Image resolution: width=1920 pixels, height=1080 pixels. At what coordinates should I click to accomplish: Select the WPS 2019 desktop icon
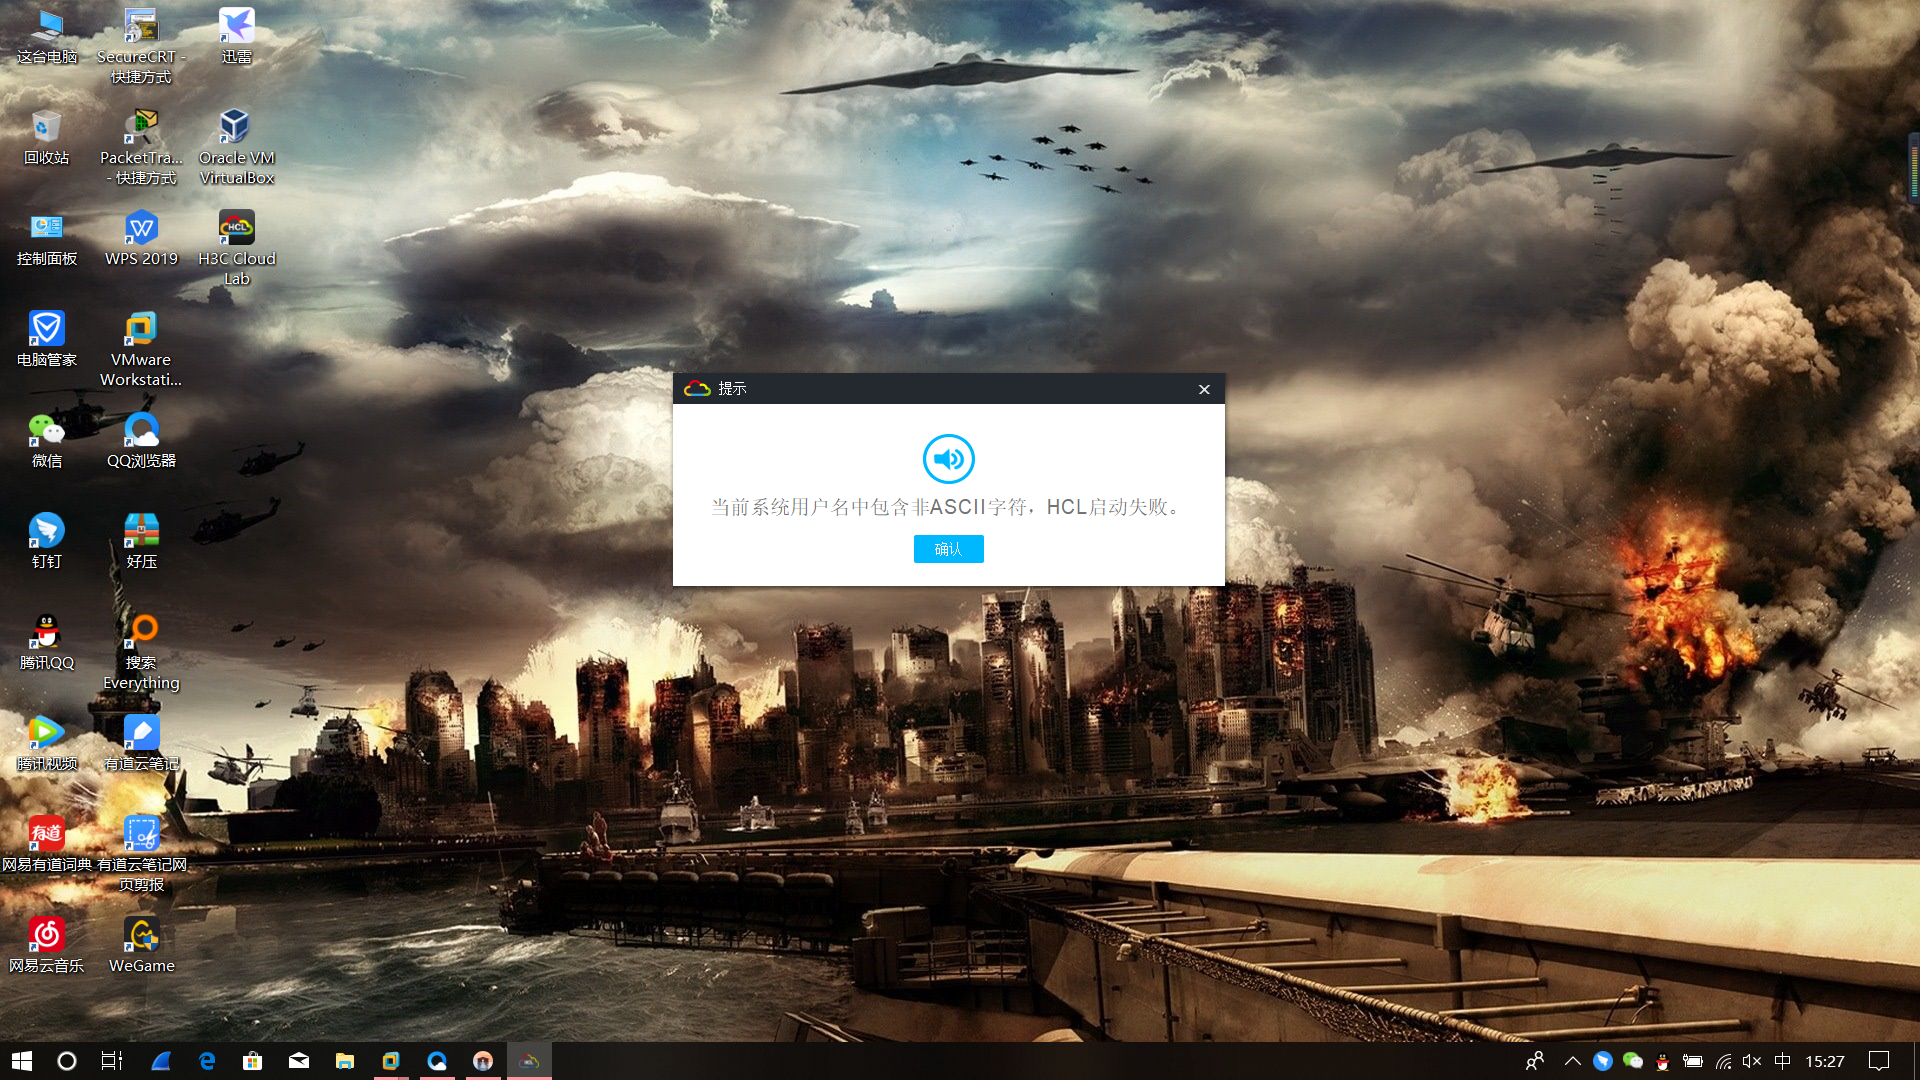(141, 229)
